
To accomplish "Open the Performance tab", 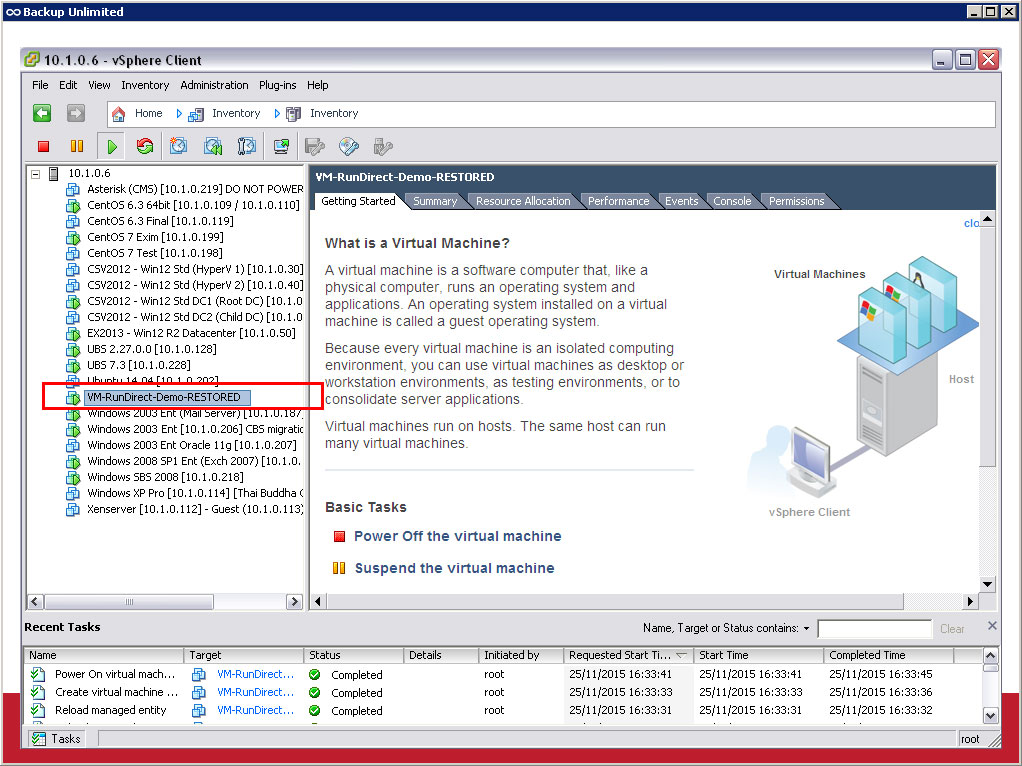I will click(618, 201).
